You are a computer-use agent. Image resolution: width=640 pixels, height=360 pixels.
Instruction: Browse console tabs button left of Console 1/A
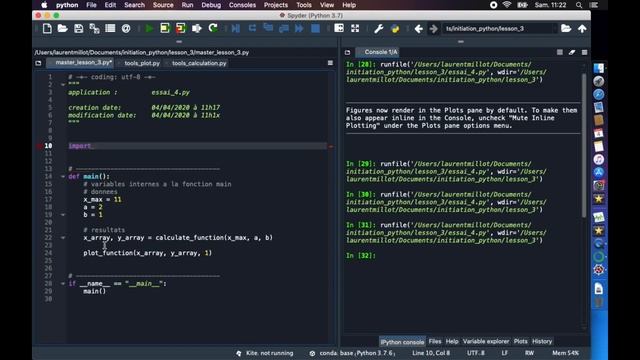pos(347,52)
